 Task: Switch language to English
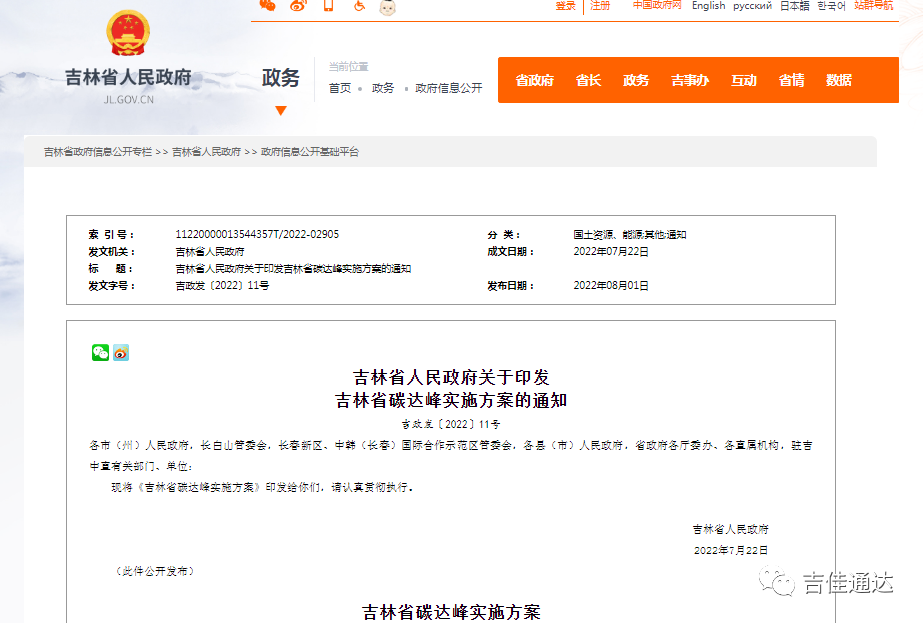(708, 6)
